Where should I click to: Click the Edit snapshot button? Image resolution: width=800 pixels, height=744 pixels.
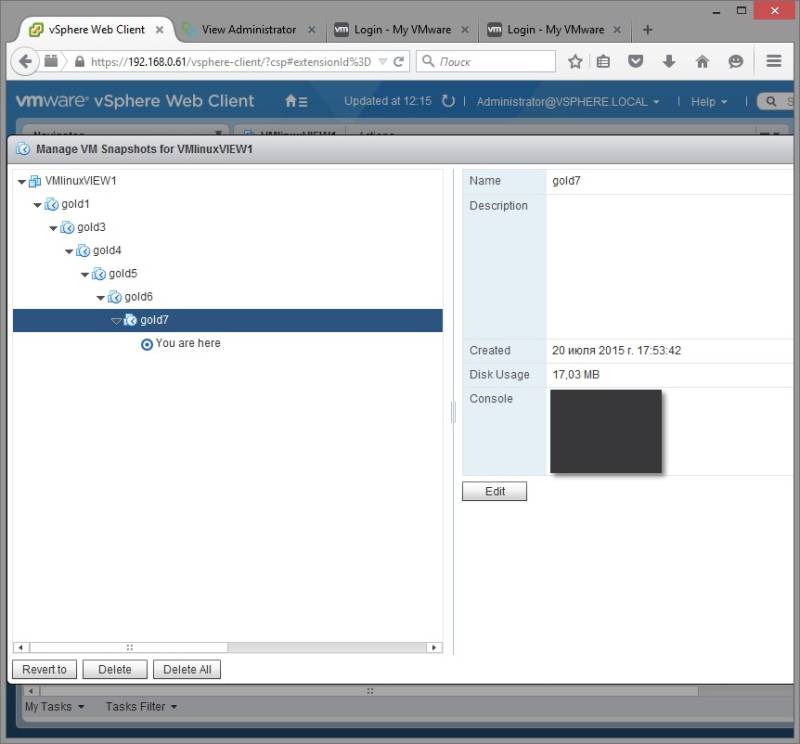point(494,491)
